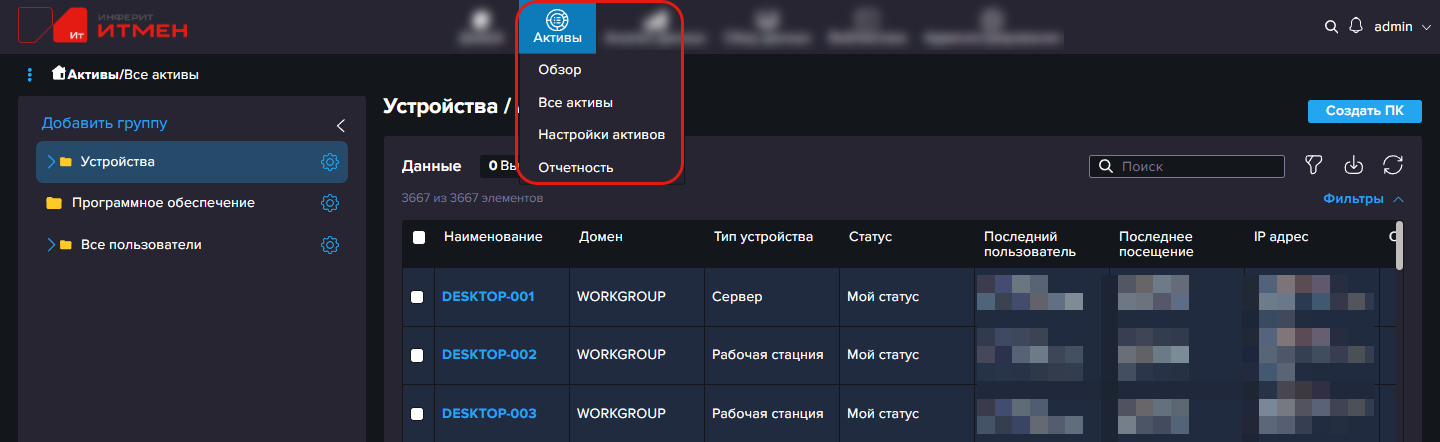
Task: Check the DESKTOP-002 row checkbox
Action: tap(417, 355)
